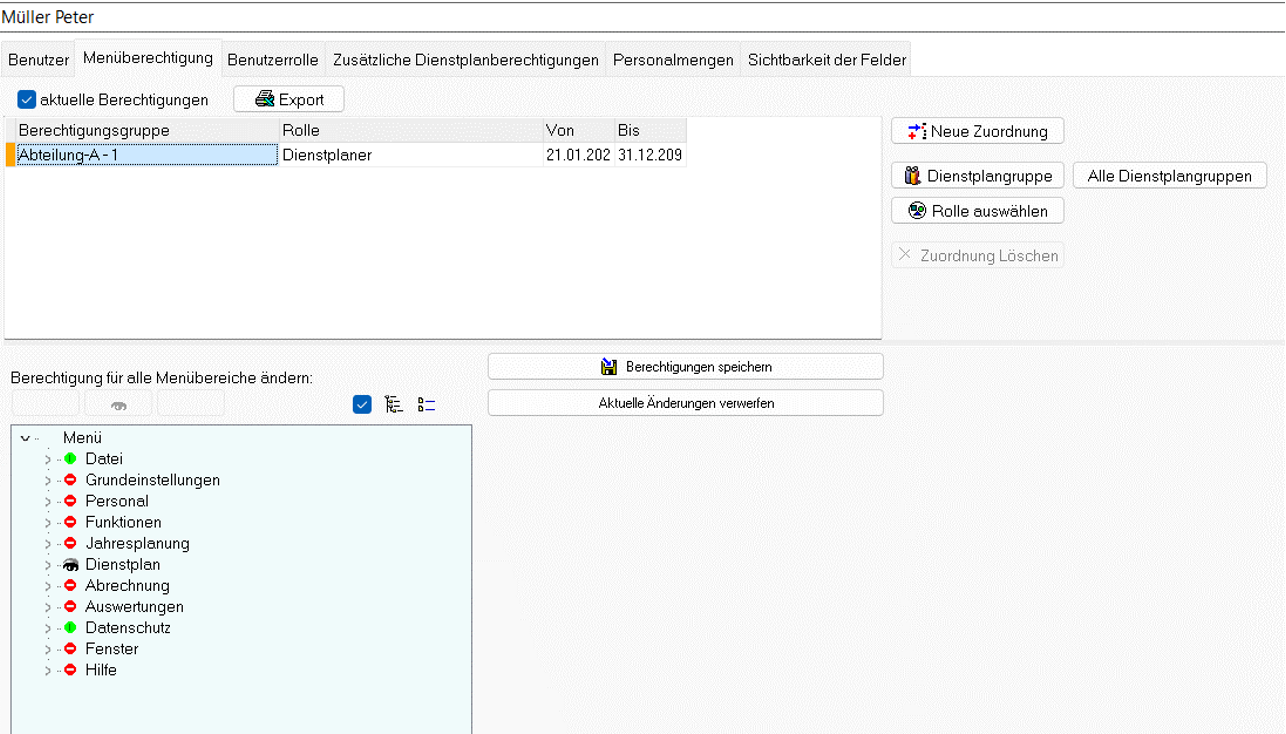1286x734 pixels.
Task: Expand the Dienstplan tree node
Action: [47, 565]
